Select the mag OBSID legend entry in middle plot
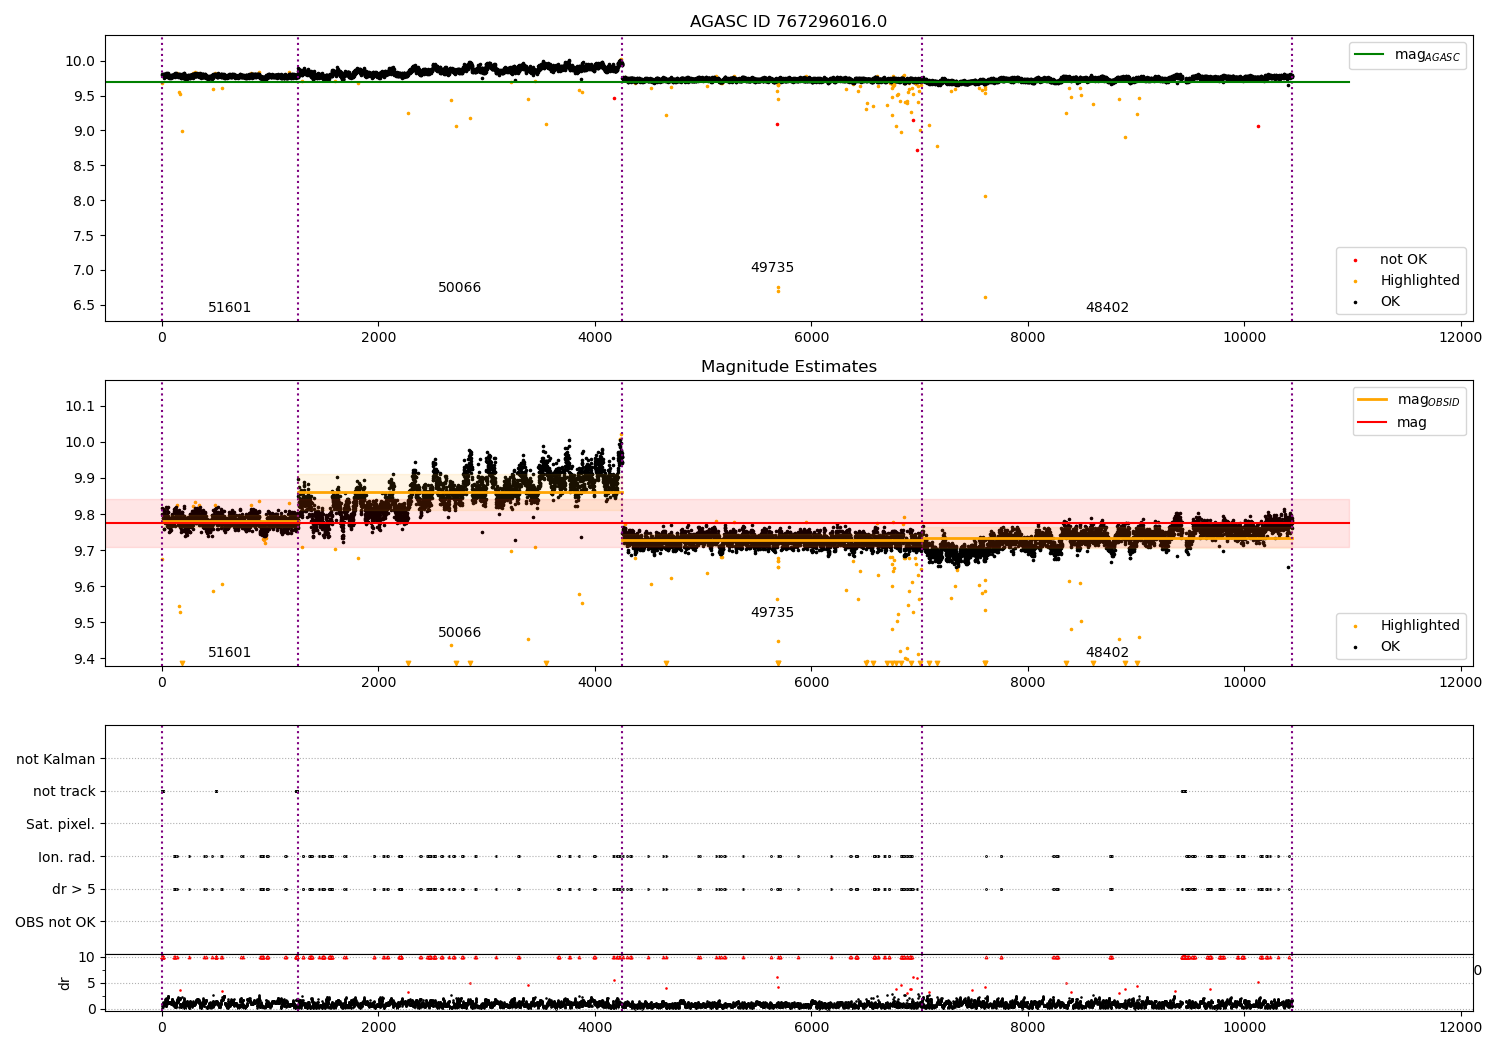1500x1050 pixels. pos(1409,401)
